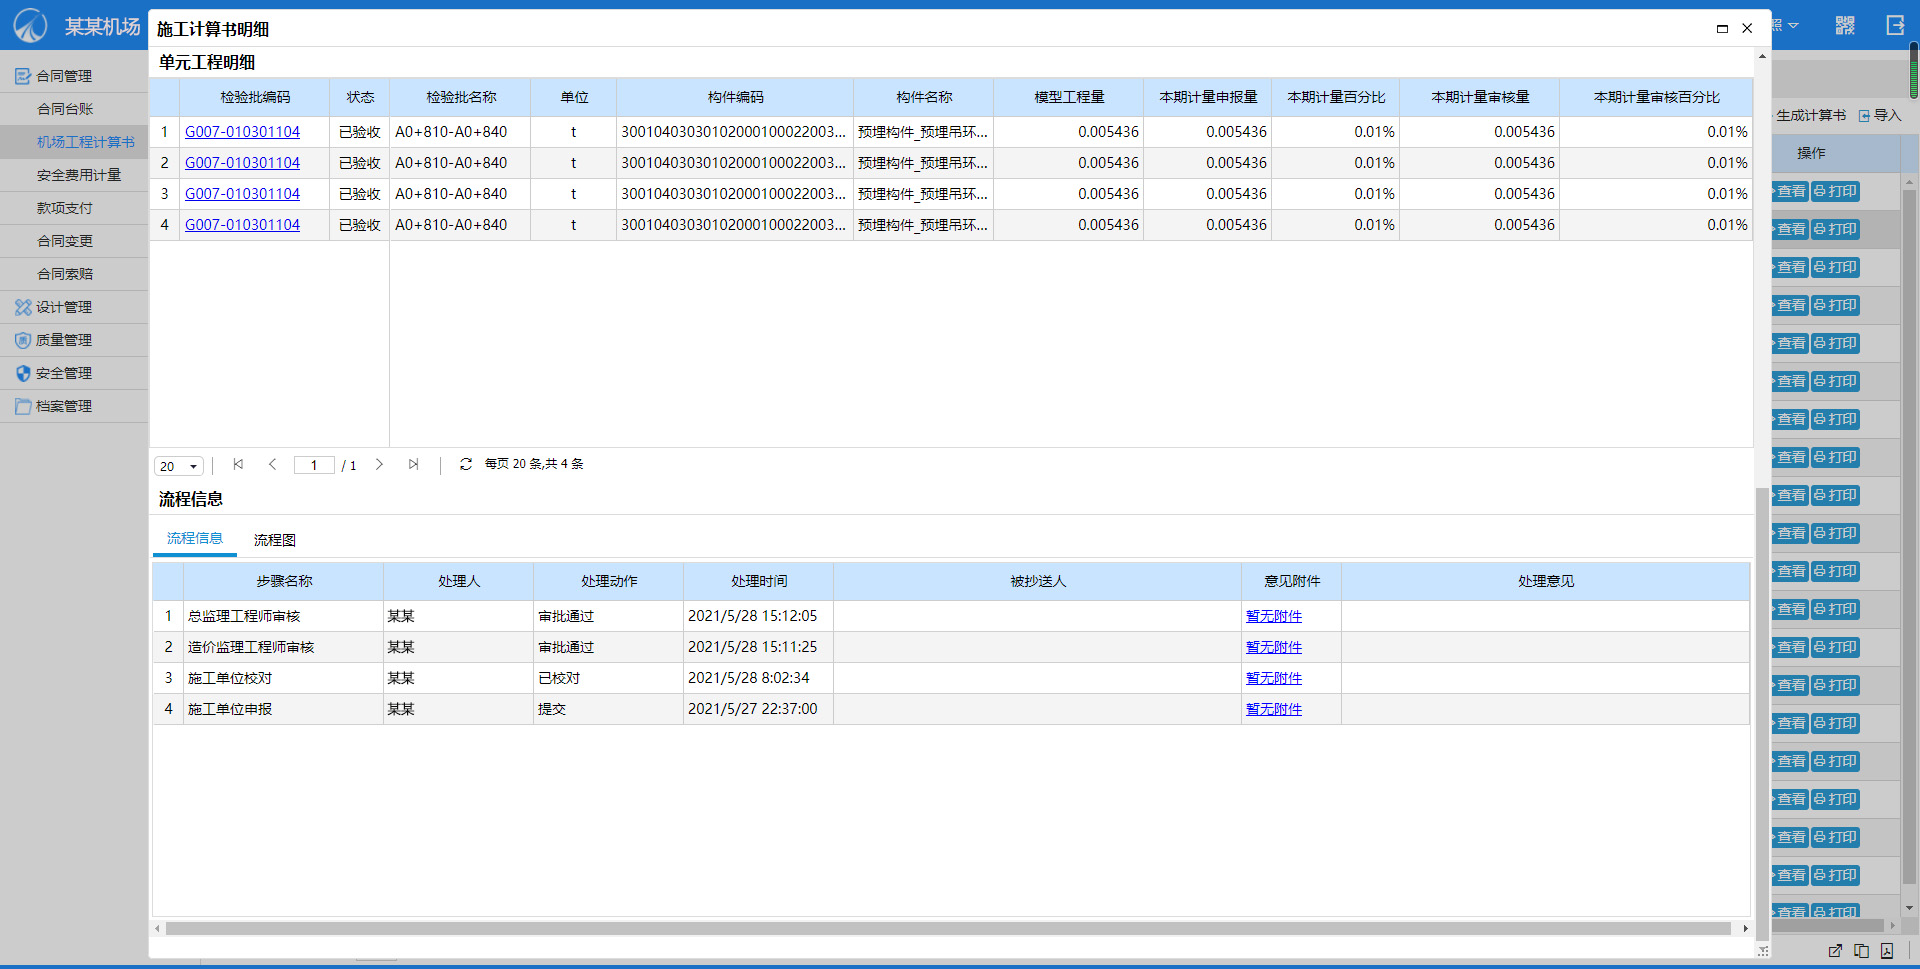This screenshot has height=969, width=1920.
Task: Go to next page of unit table
Action: (379, 464)
